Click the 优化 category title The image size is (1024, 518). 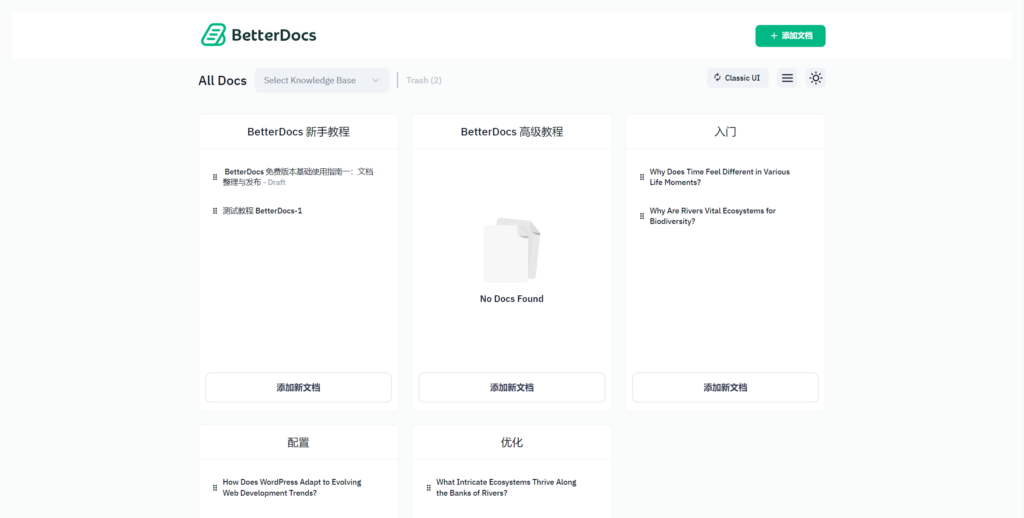click(x=512, y=443)
